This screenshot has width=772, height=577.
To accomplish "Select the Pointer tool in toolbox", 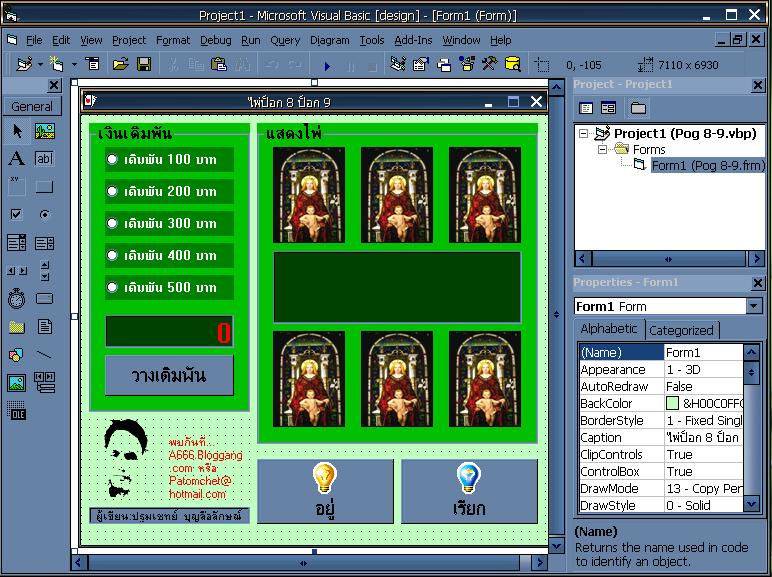I will [17, 131].
